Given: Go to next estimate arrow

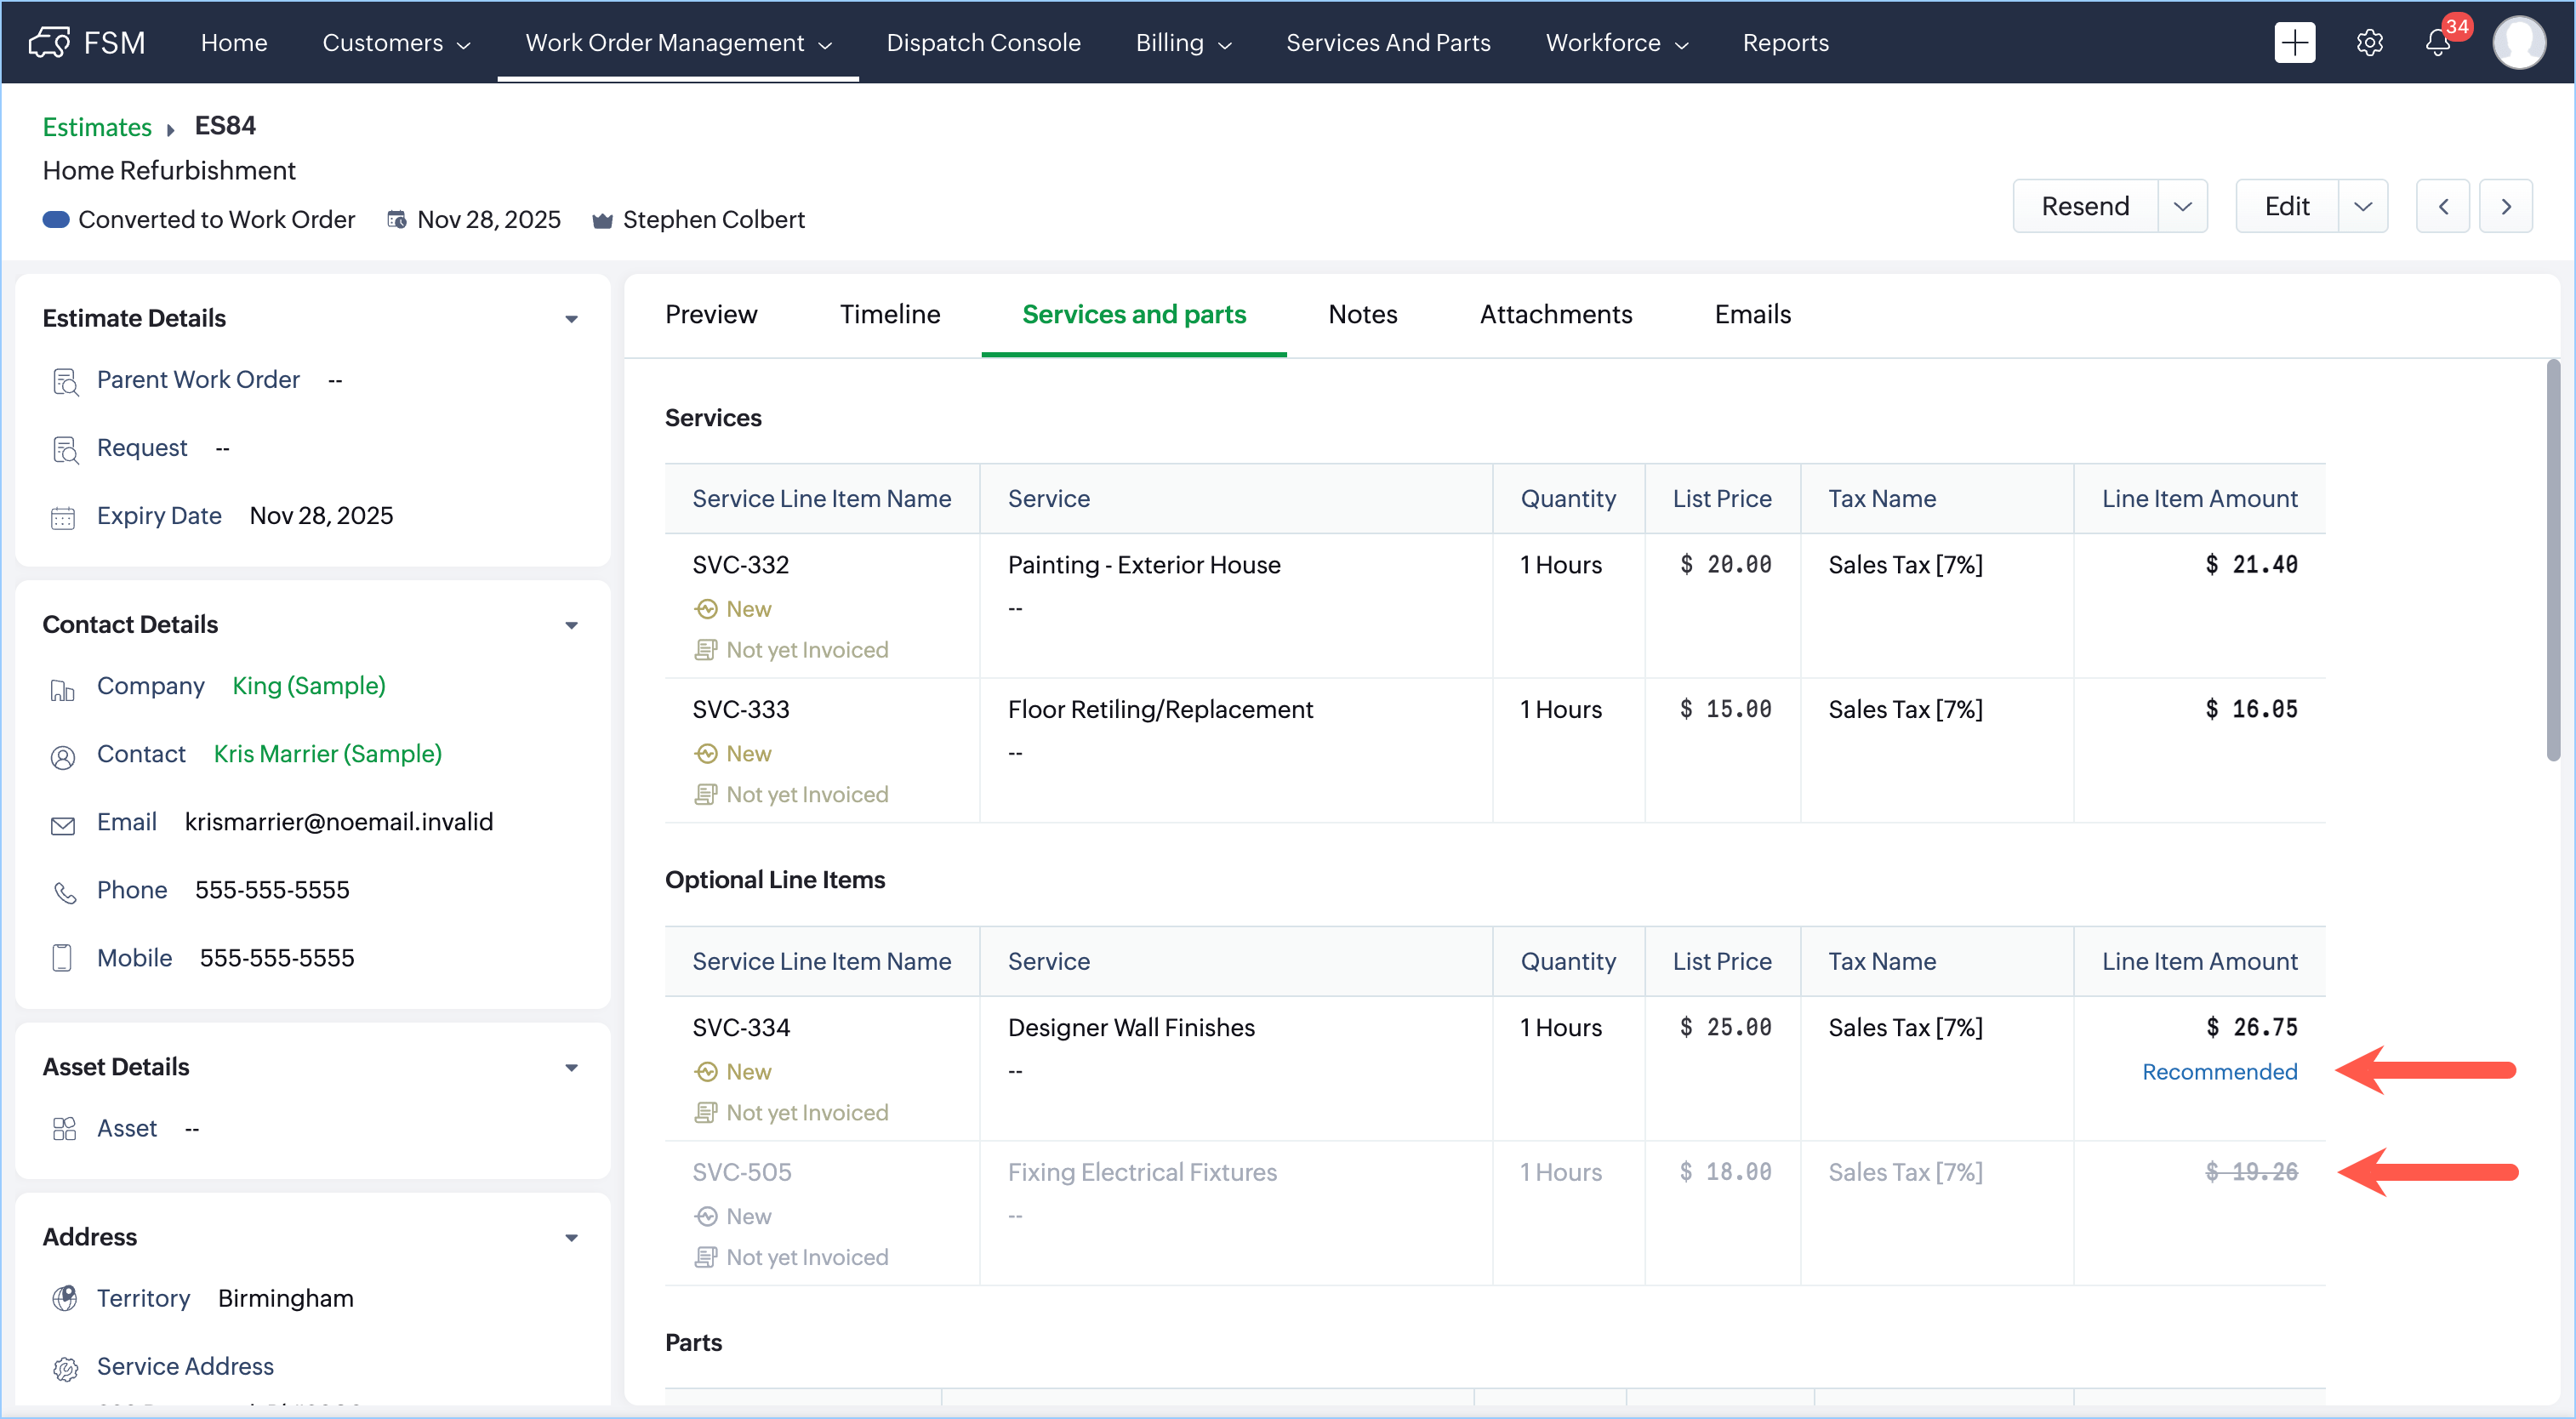Looking at the screenshot, I should tap(2505, 206).
